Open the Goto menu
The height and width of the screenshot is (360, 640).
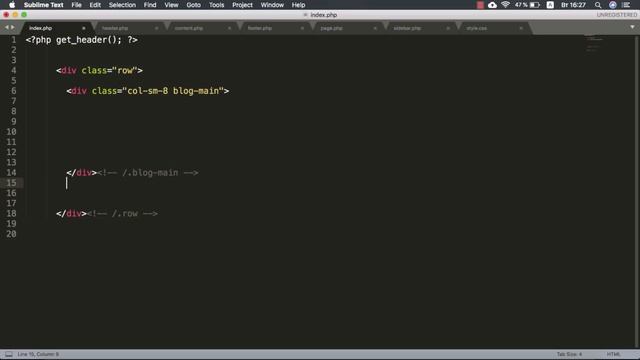[193, 5]
